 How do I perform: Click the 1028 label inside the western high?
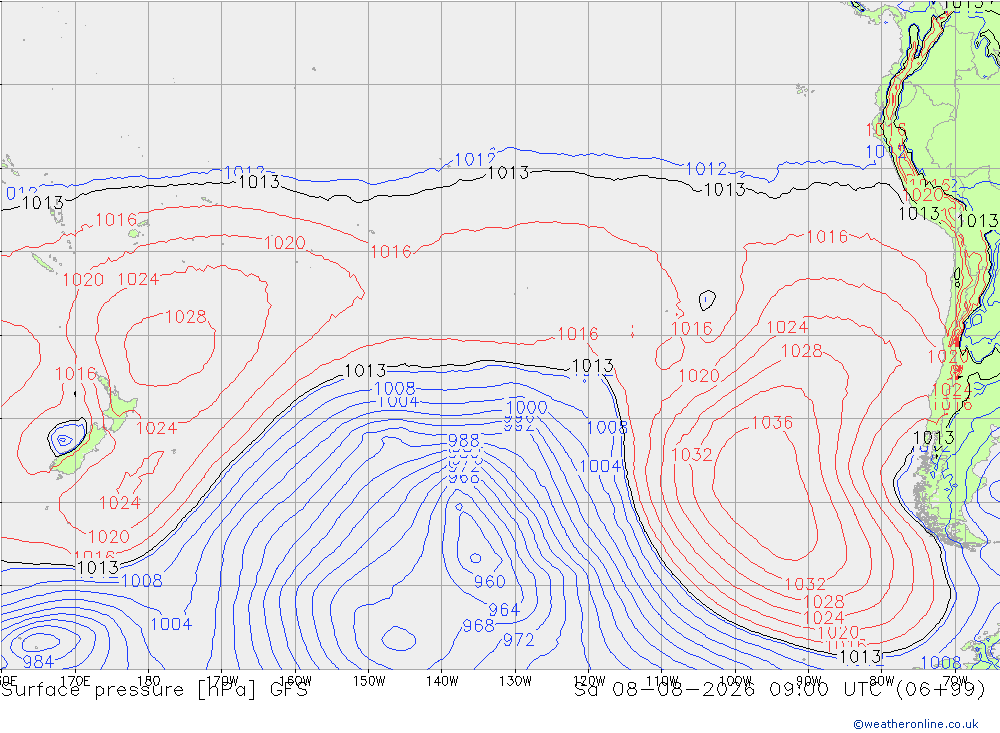186,317
